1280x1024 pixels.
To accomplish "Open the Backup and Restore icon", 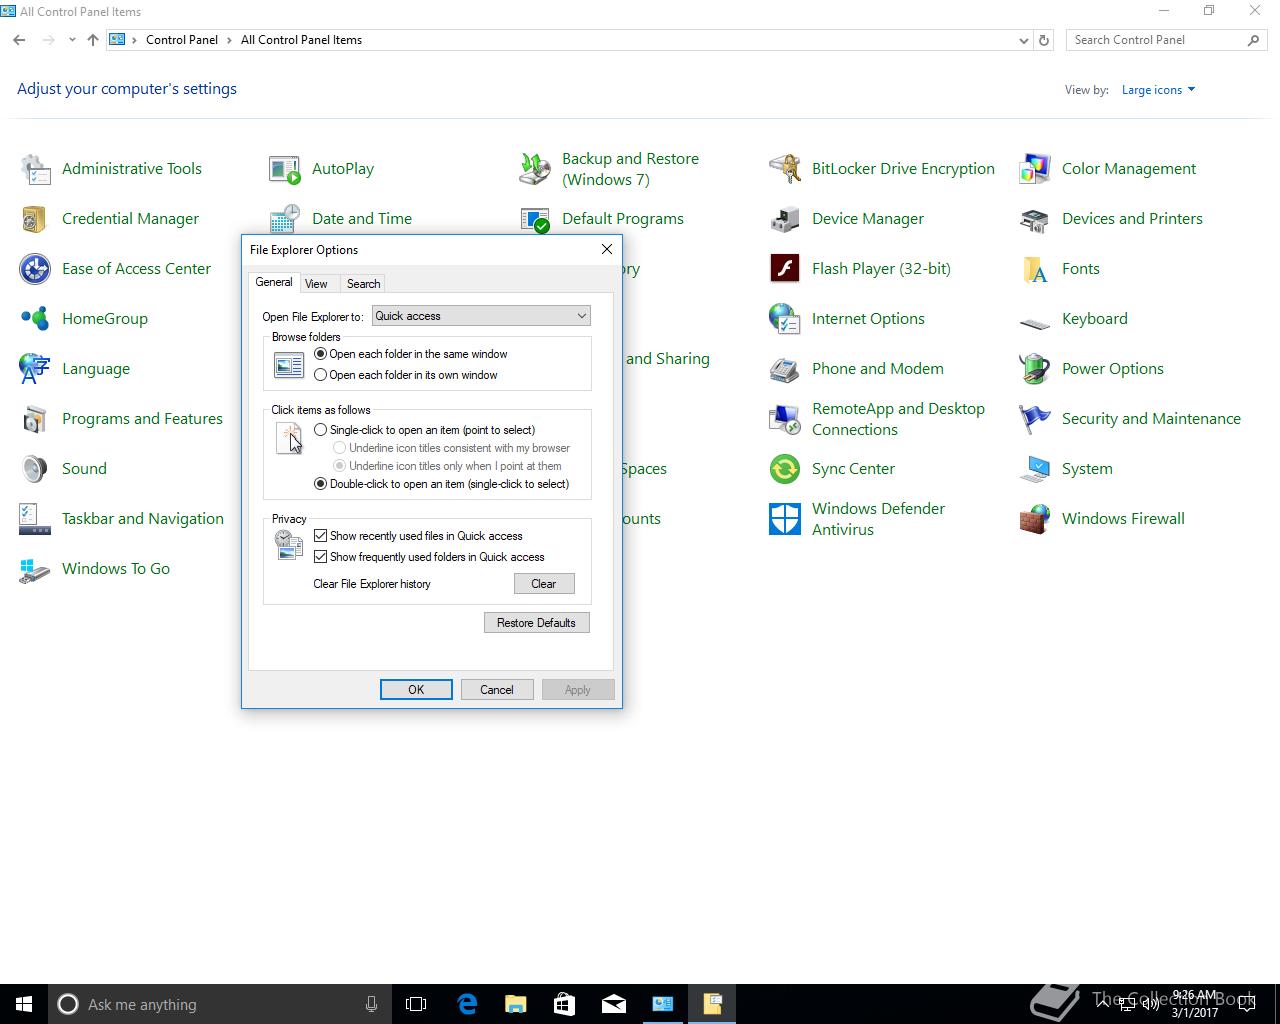I will [535, 169].
